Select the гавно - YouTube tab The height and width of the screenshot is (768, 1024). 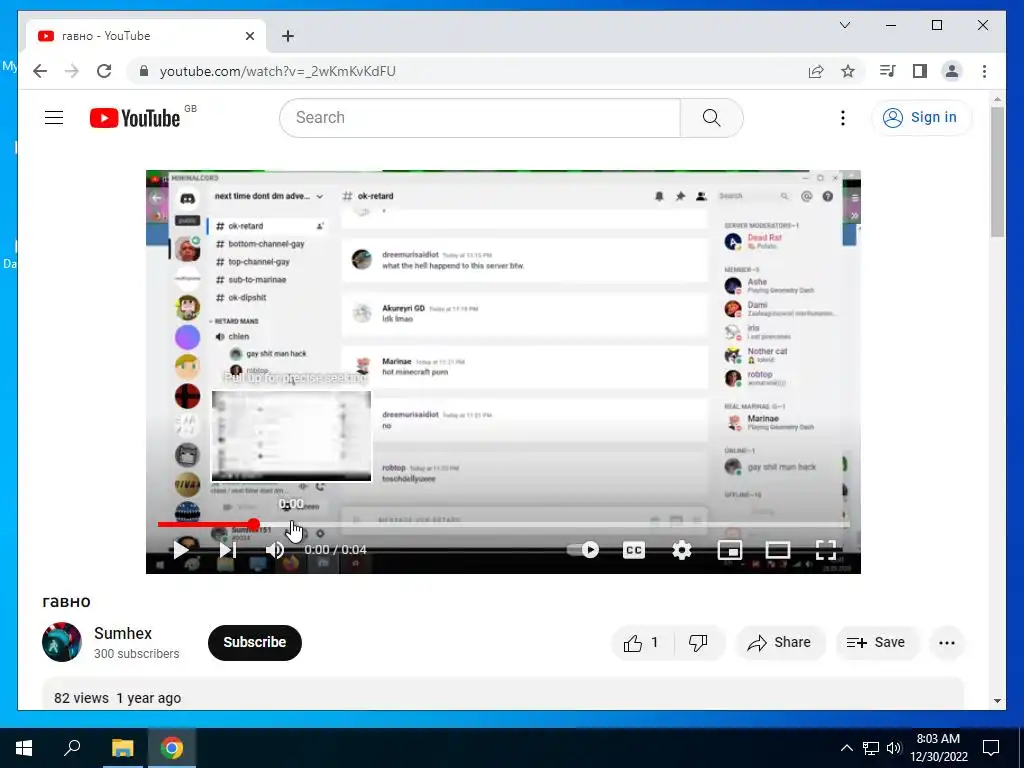click(x=146, y=36)
